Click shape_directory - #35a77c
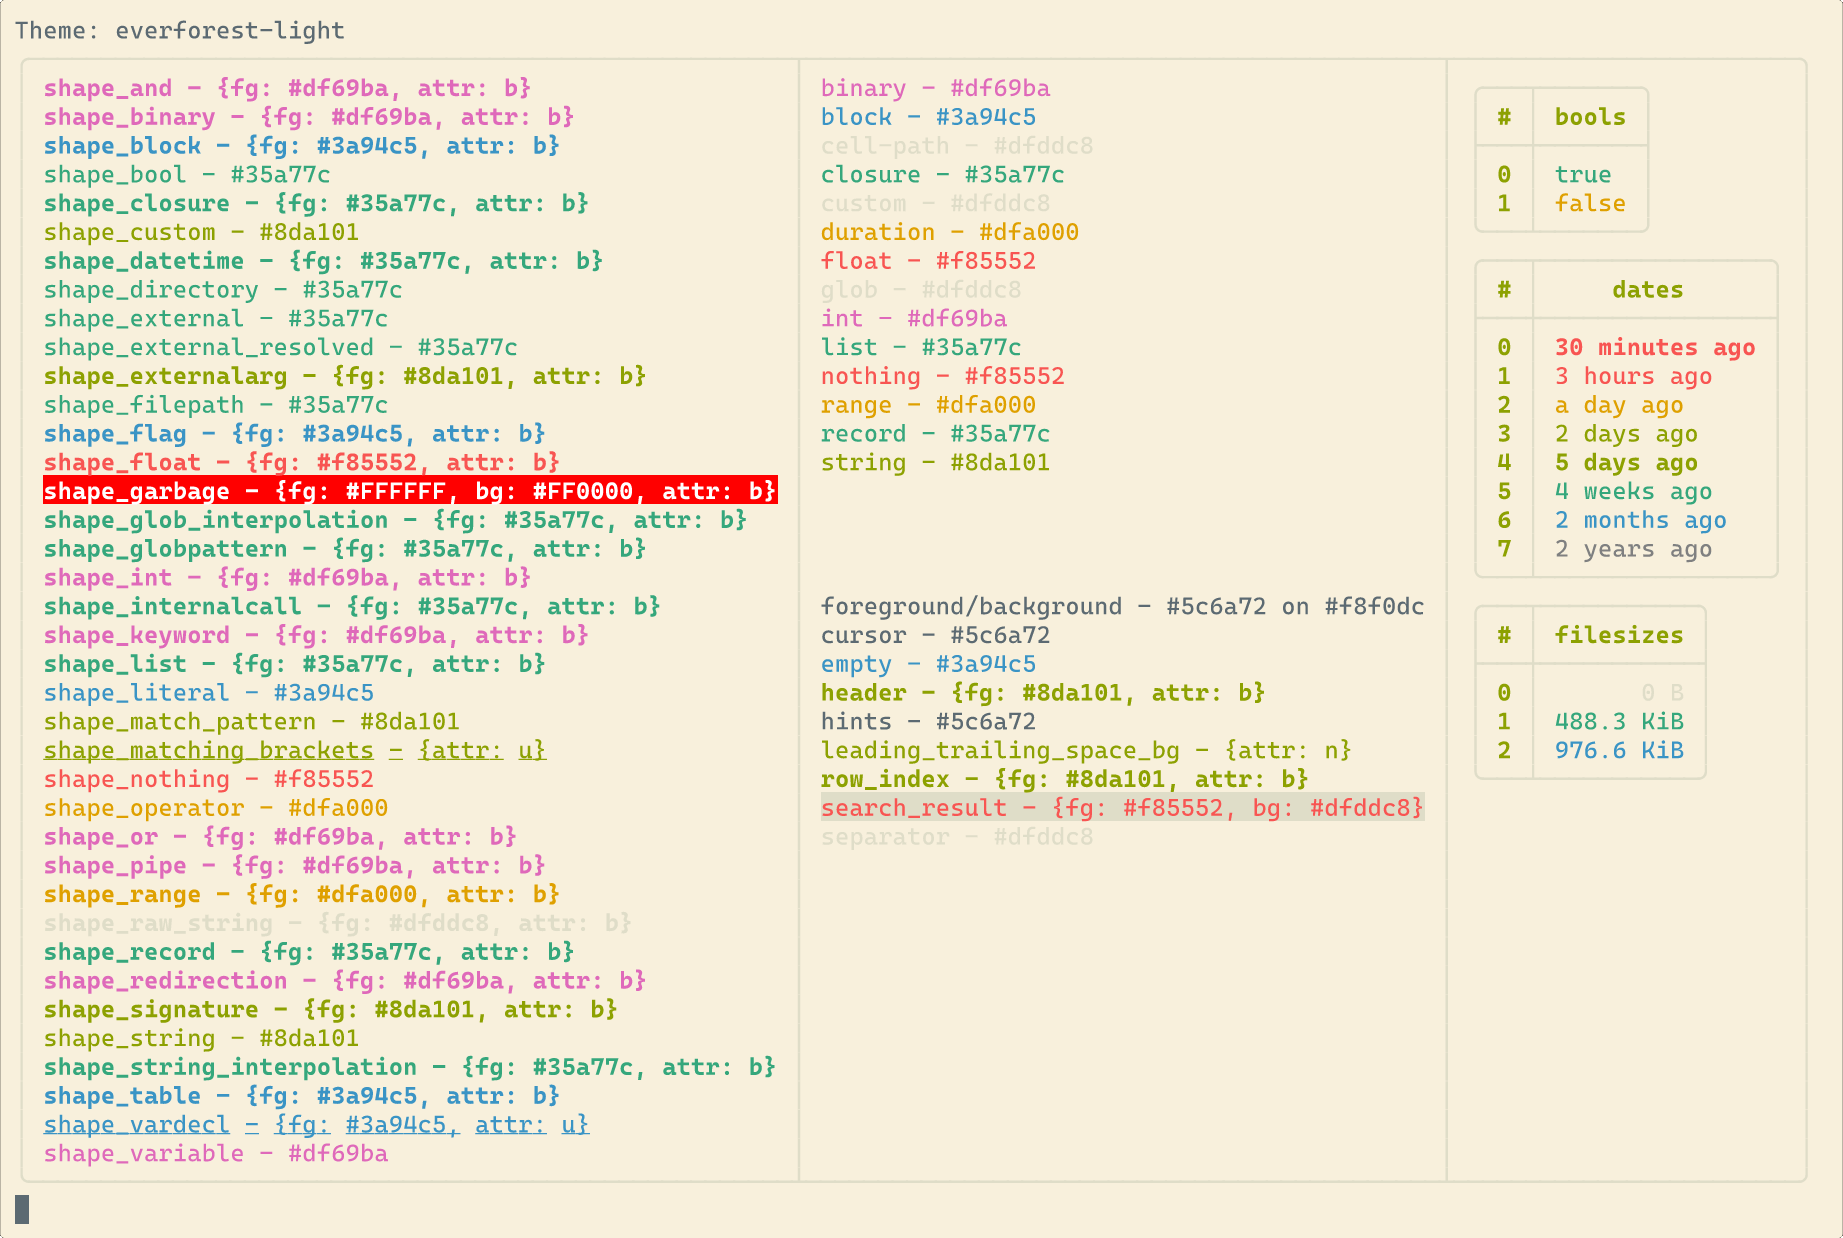Viewport: 1843px width, 1238px height. [x=223, y=291]
